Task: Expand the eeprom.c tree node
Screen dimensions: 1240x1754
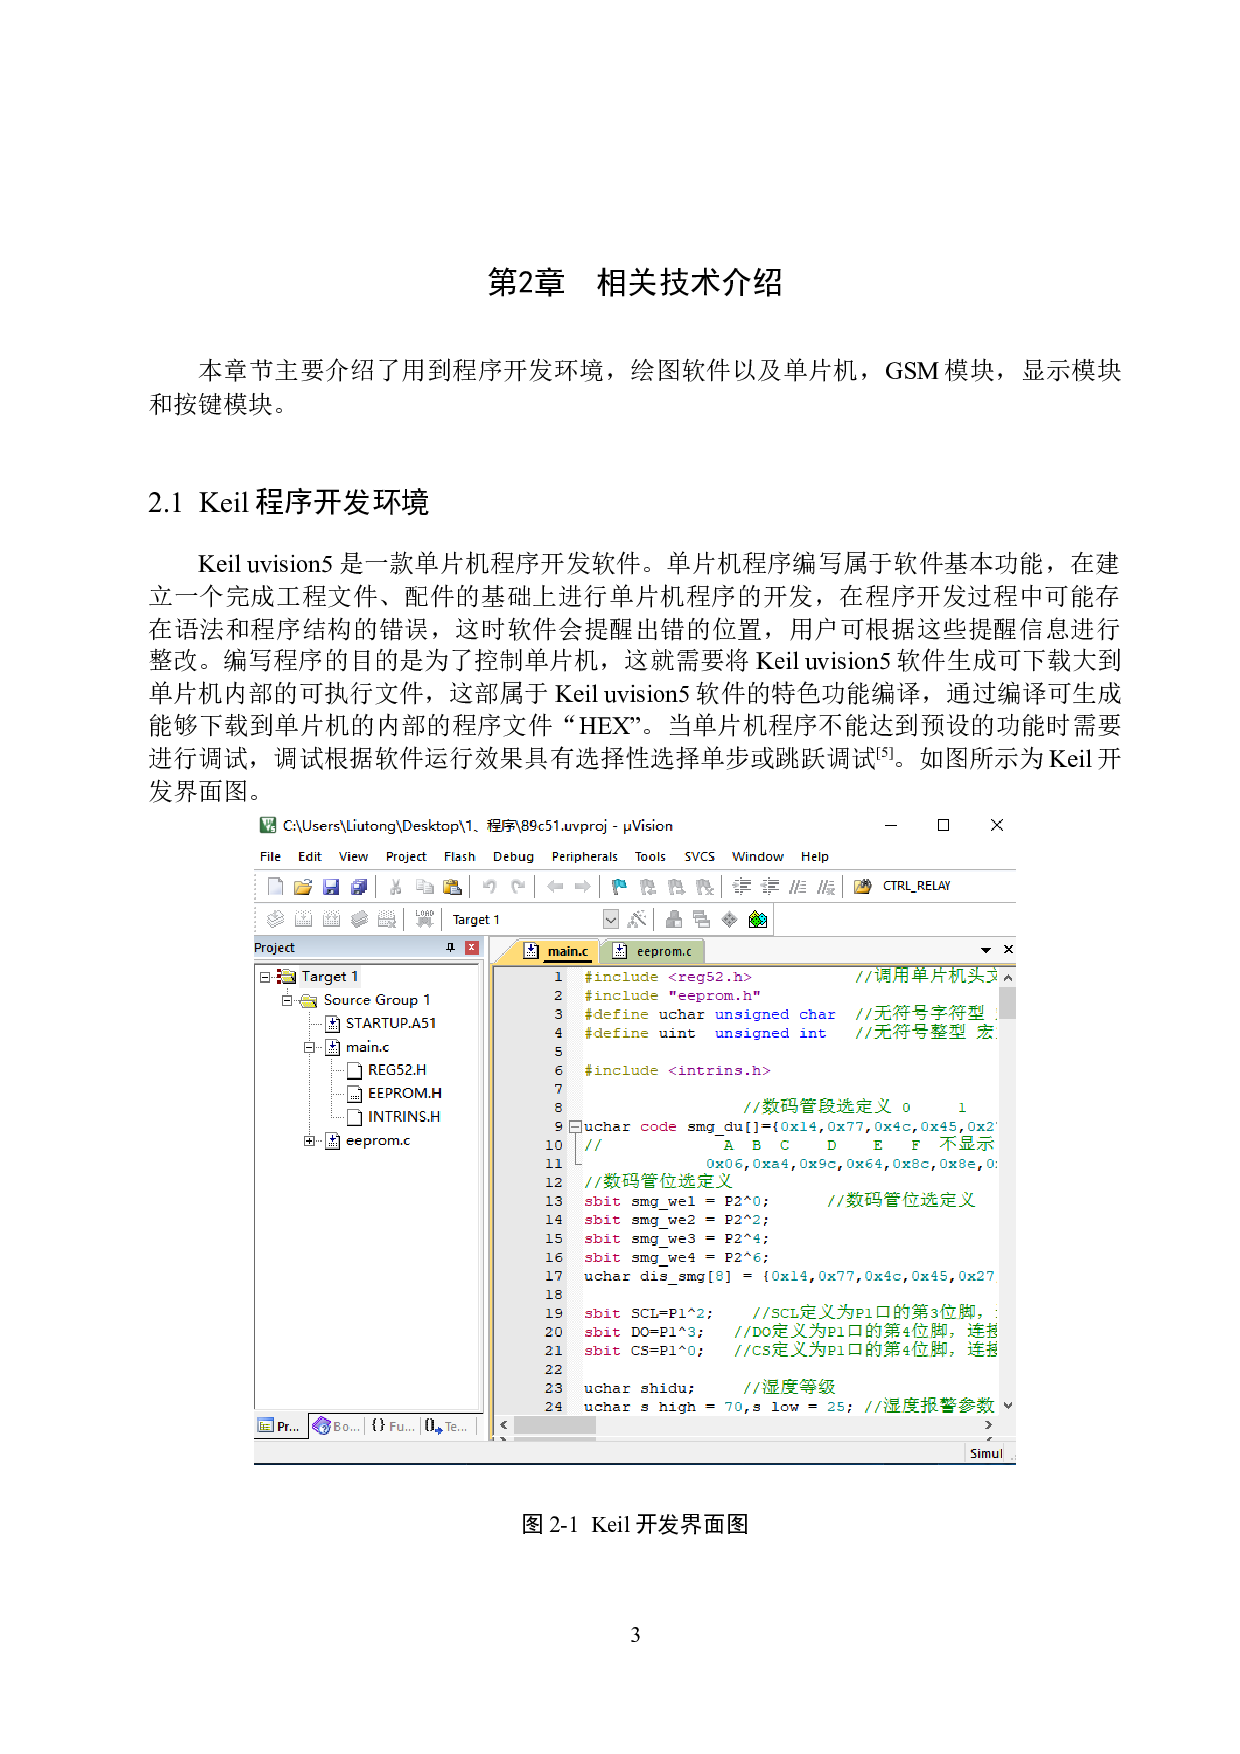Action: click(x=310, y=1141)
